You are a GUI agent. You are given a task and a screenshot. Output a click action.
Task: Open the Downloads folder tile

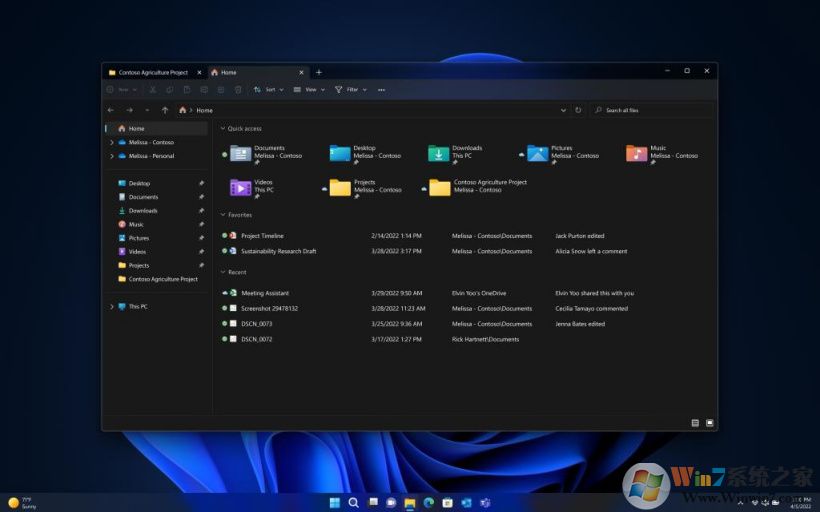tap(439, 153)
